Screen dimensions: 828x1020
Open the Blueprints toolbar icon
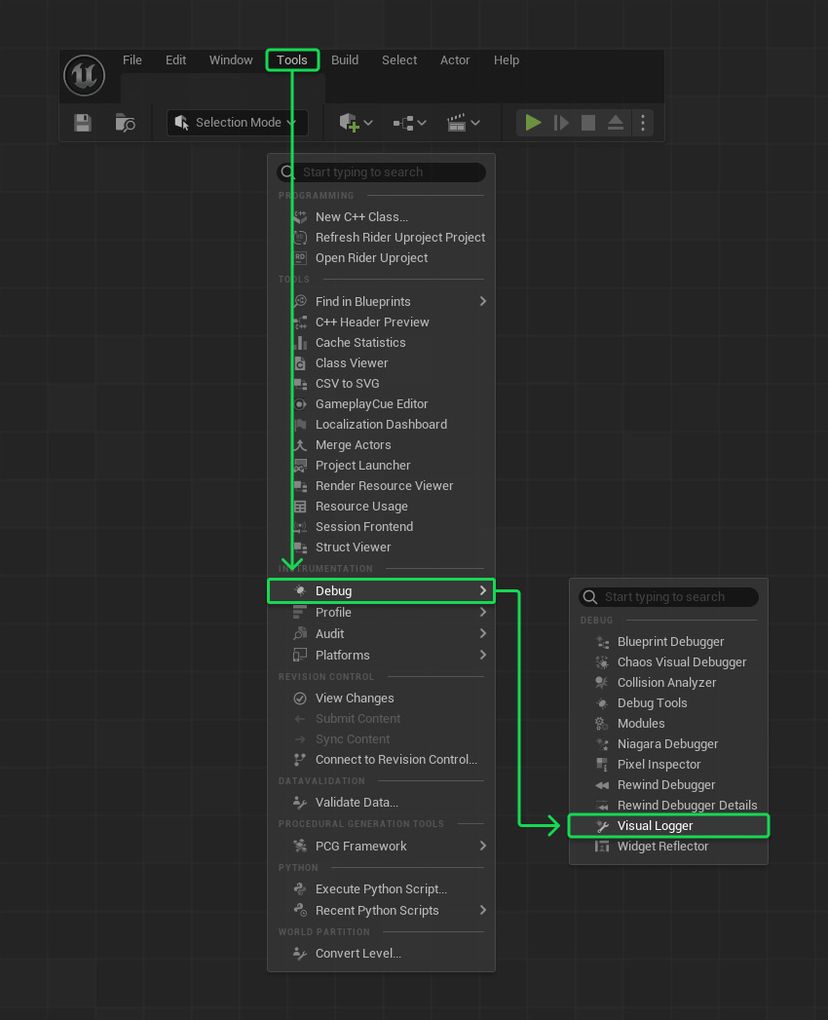[403, 122]
